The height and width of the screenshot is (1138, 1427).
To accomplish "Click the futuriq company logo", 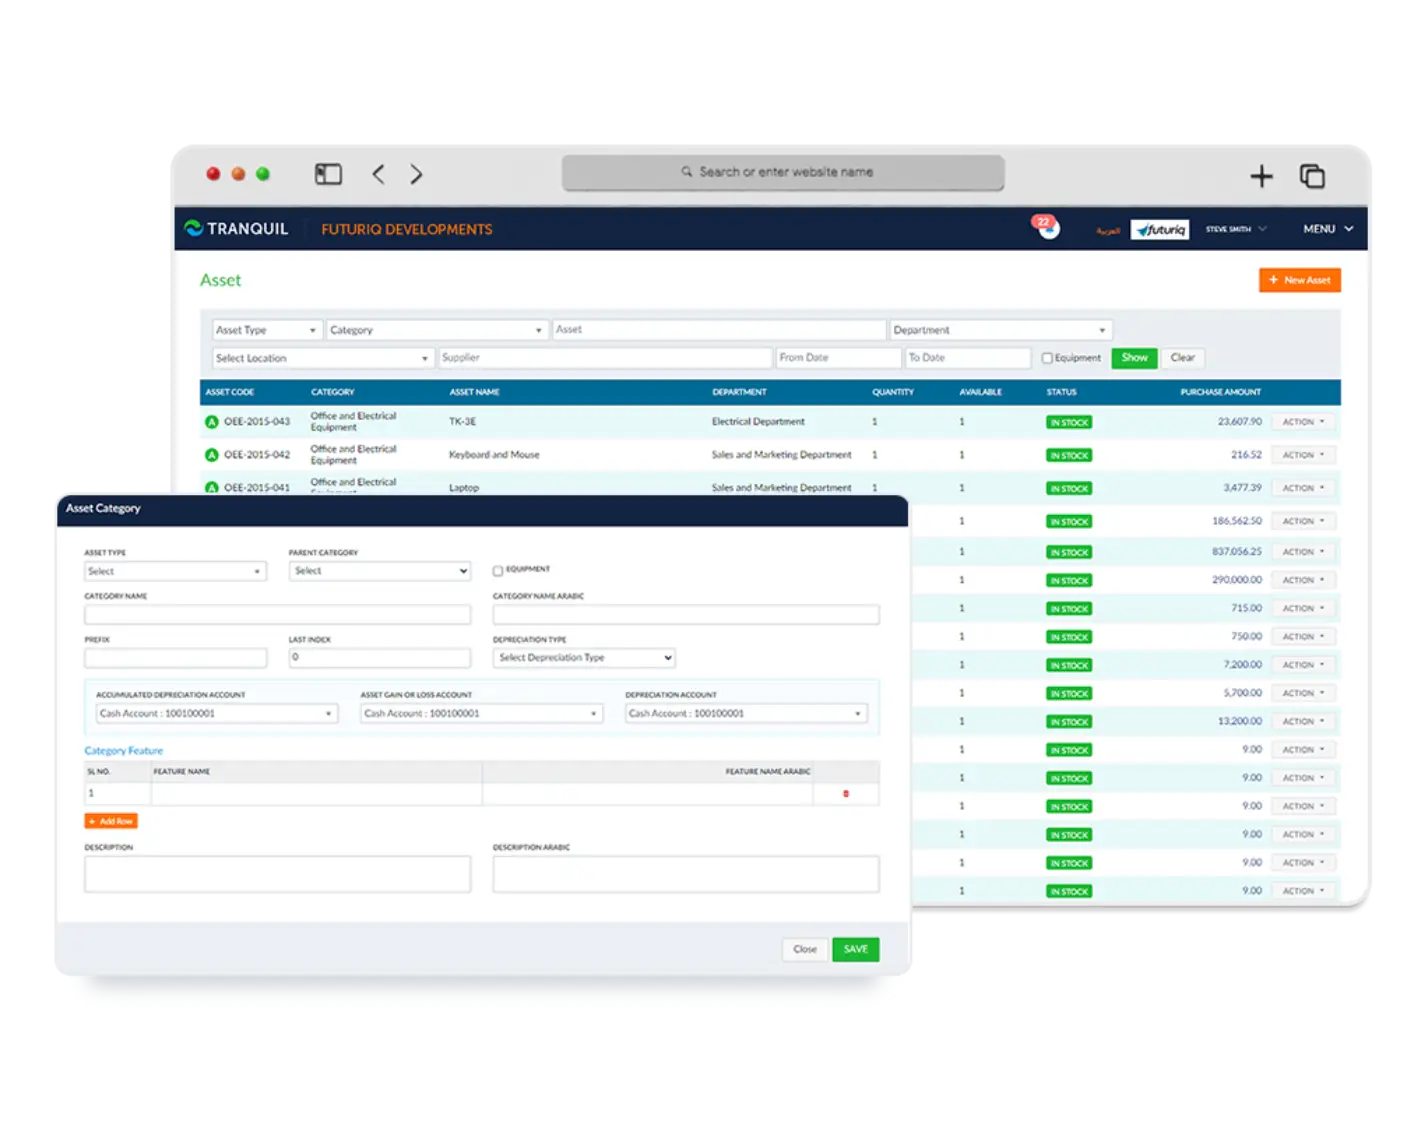I will point(1160,229).
